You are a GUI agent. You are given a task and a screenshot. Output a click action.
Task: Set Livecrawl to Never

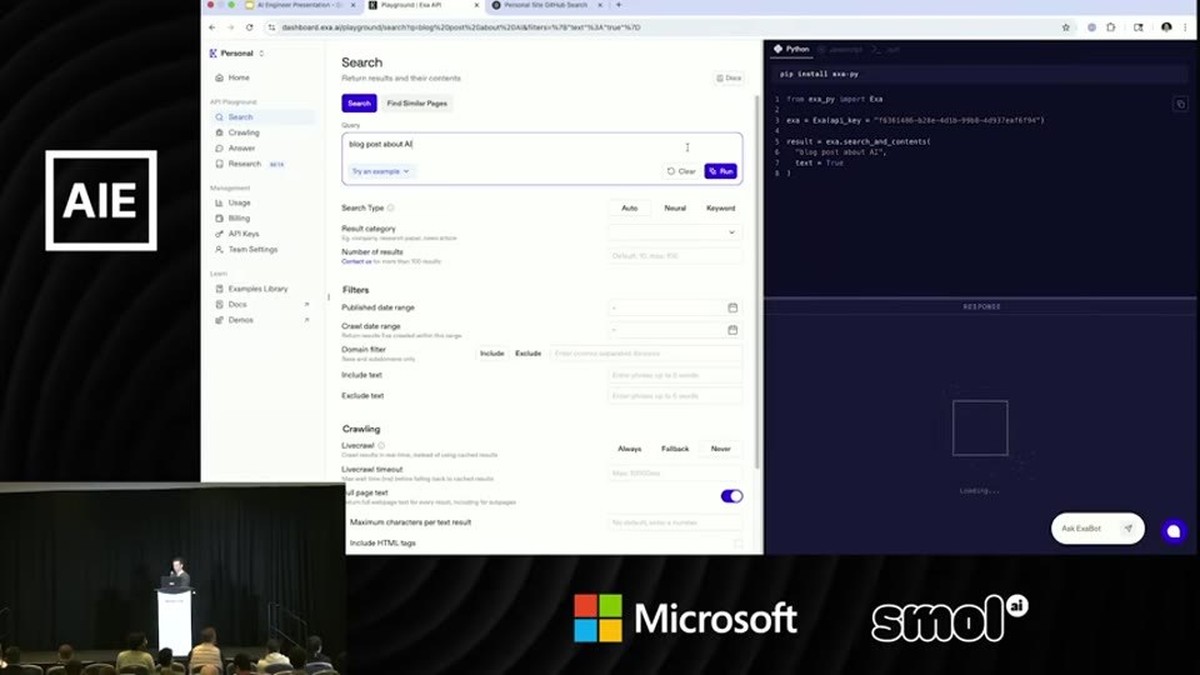(721, 449)
